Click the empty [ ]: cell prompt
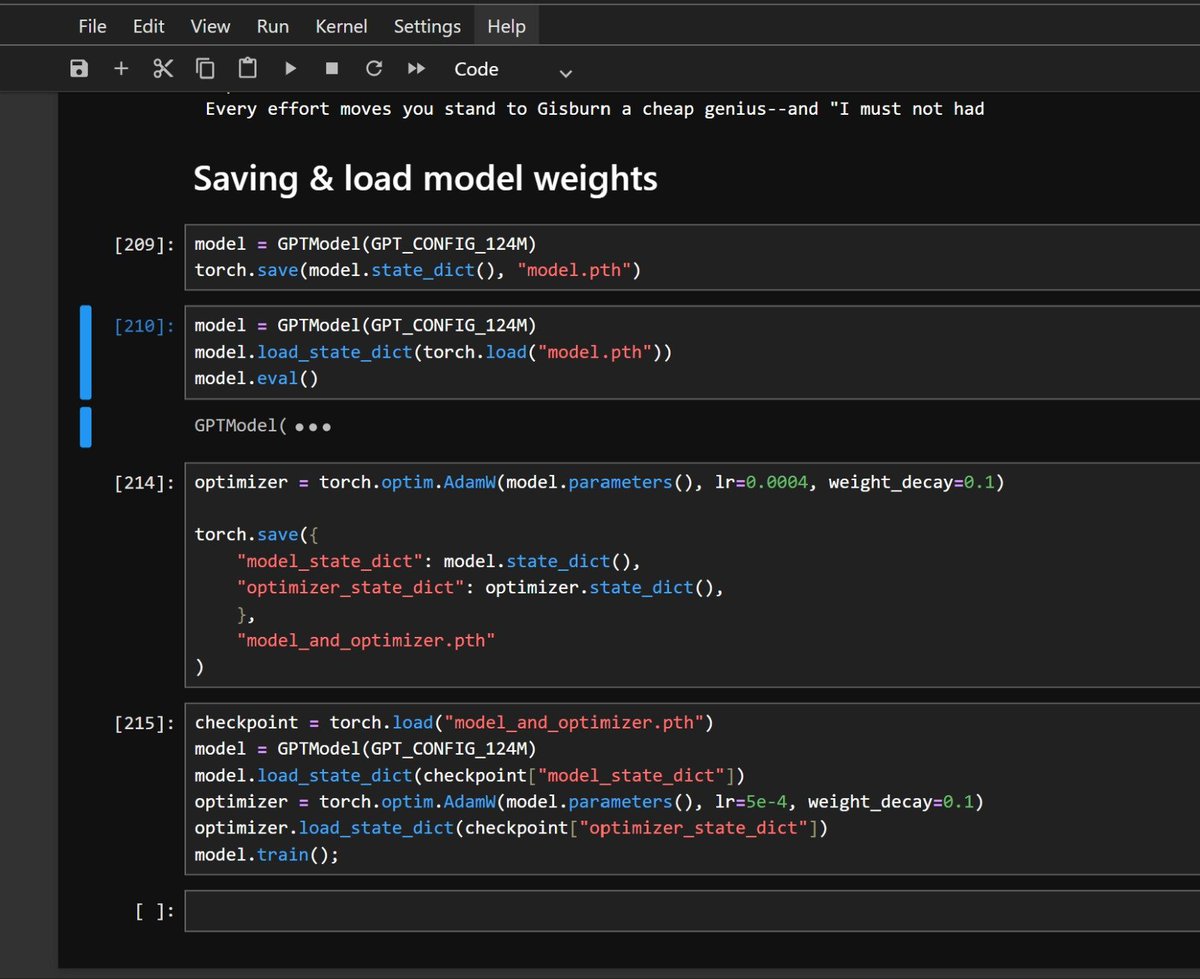This screenshot has width=1200, height=979. (x=154, y=911)
